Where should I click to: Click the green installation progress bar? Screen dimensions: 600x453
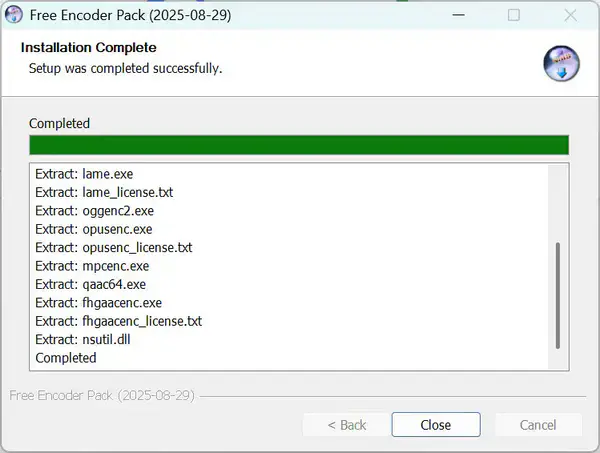[x=299, y=145]
